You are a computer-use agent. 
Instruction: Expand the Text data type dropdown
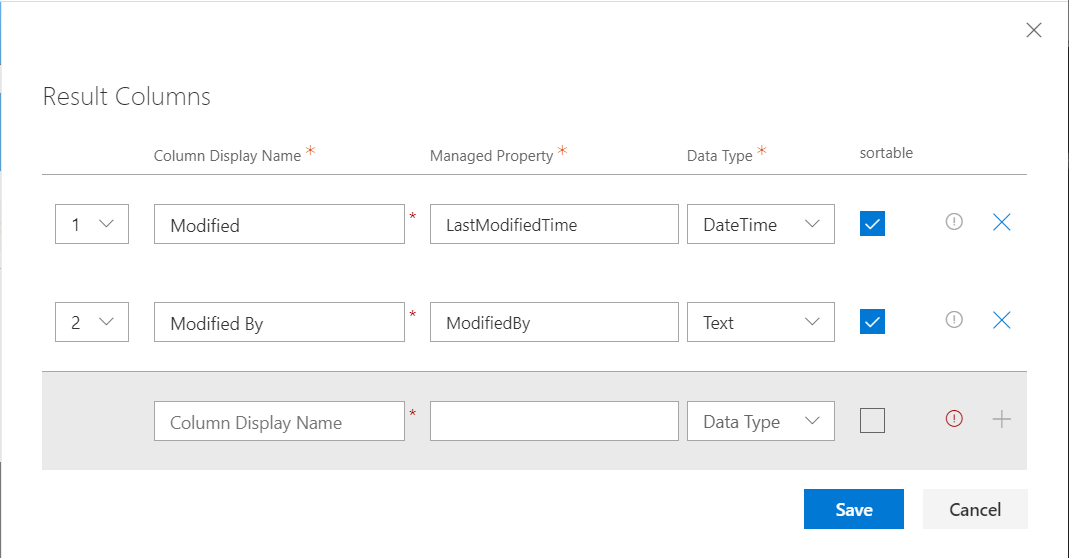pyautogui.click(x=760, y=322)
